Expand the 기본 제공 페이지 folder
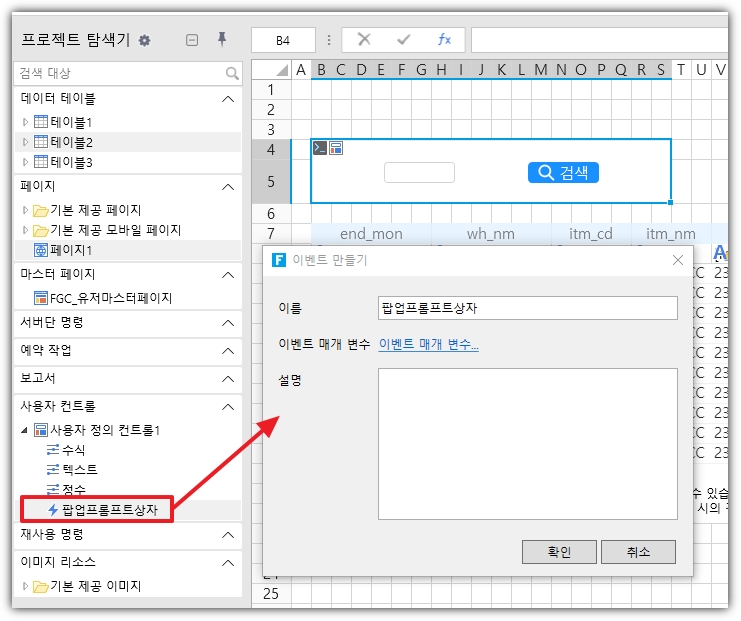 click(x=26, y=210)
